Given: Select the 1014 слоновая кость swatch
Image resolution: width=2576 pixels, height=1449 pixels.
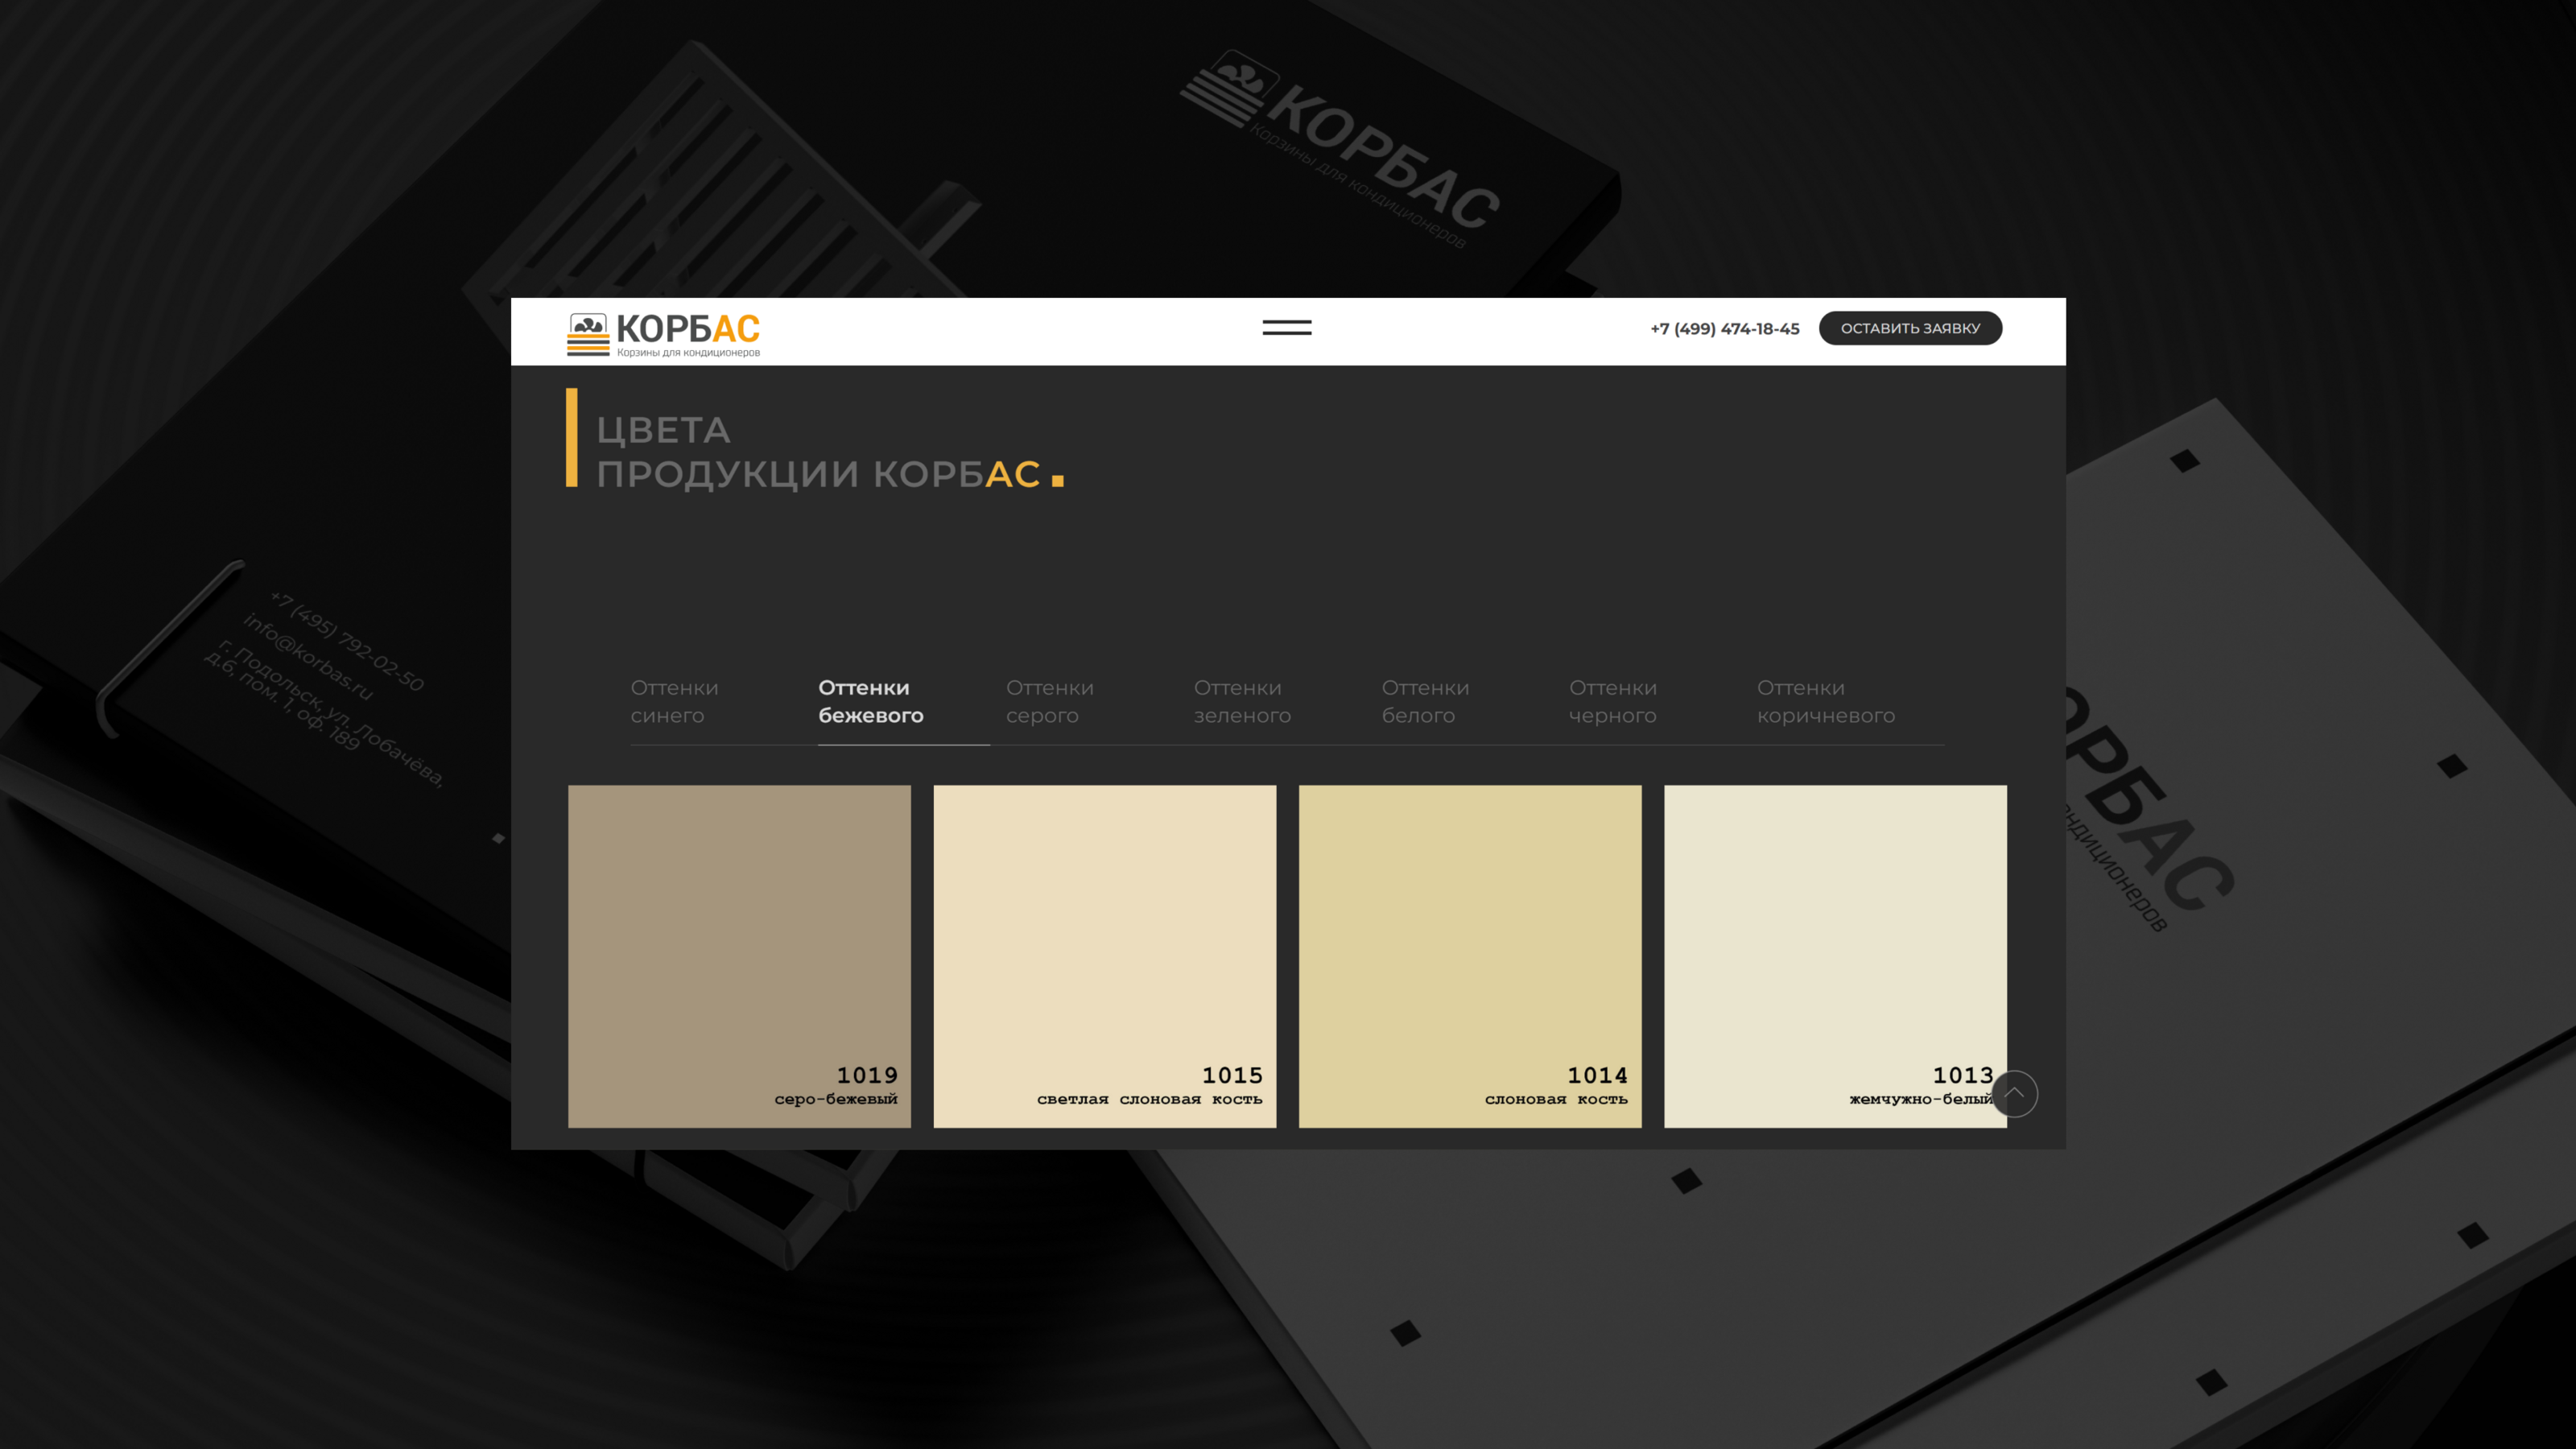Looking at the screenshot, I should (x=1469, y=955).
